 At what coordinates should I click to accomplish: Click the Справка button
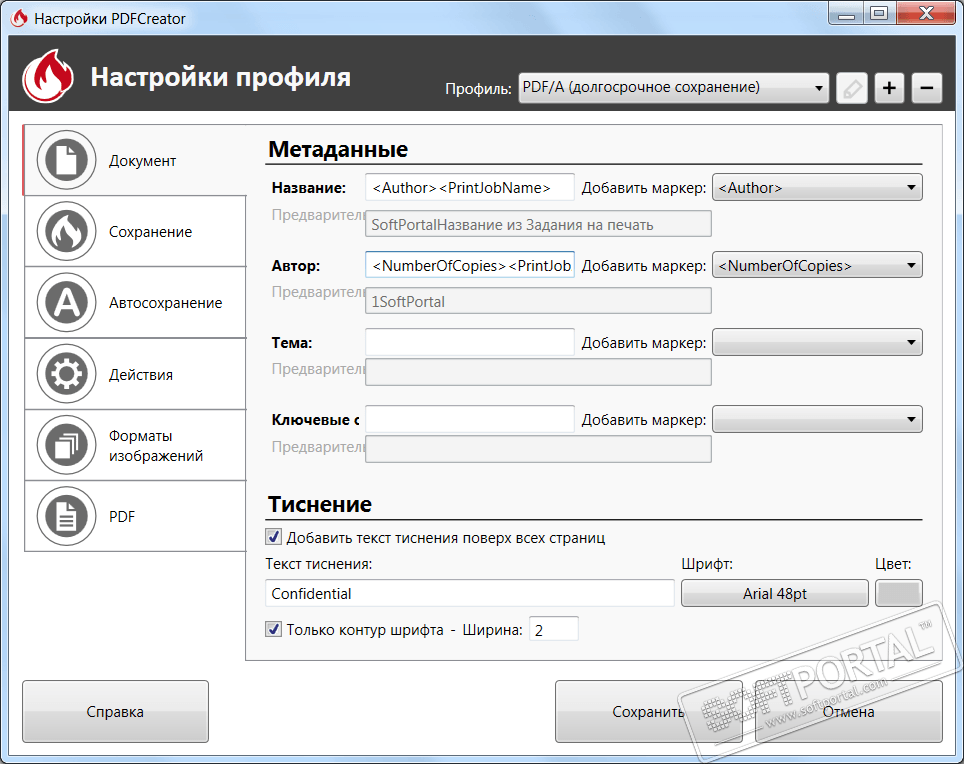click(x=115, y=711)
